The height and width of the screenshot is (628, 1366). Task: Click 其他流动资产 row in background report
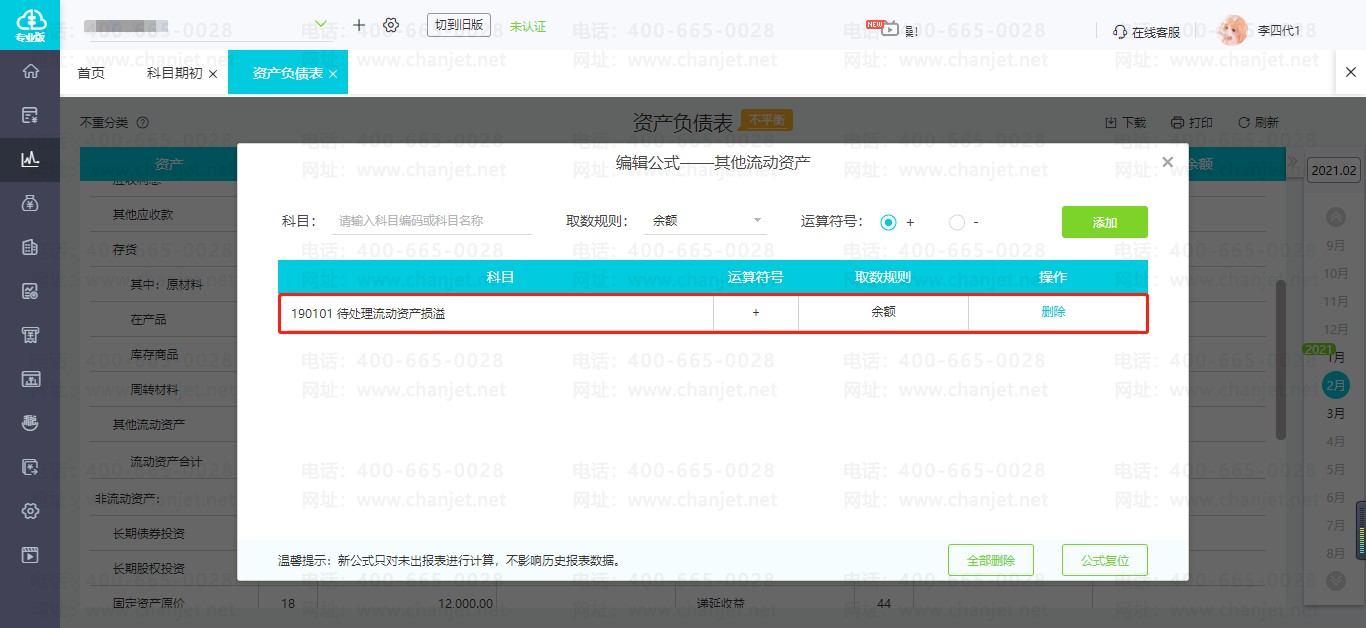(x=148, y=425)
